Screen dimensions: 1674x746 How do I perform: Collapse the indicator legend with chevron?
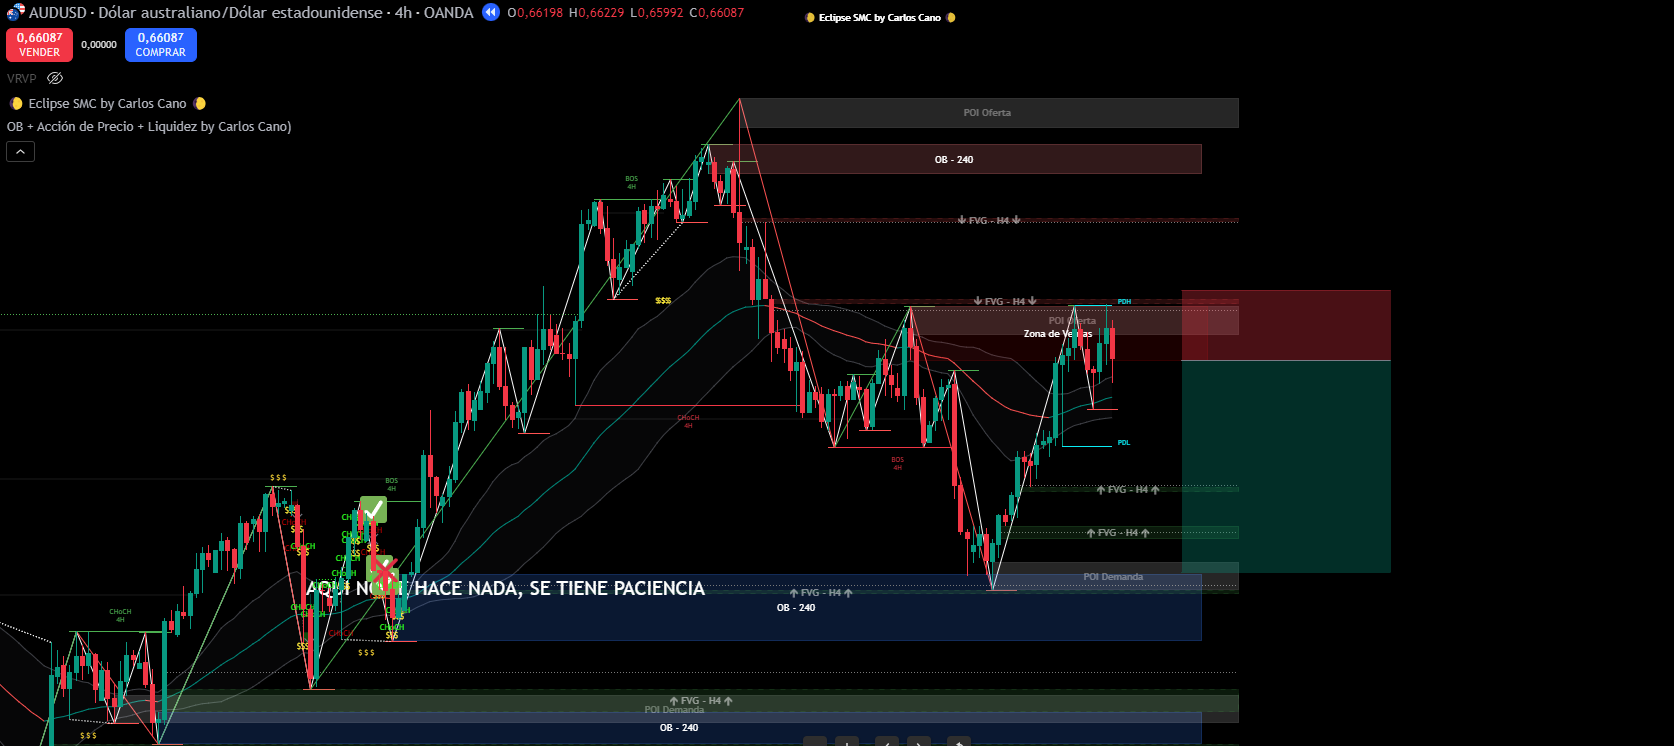coord(21,151)
